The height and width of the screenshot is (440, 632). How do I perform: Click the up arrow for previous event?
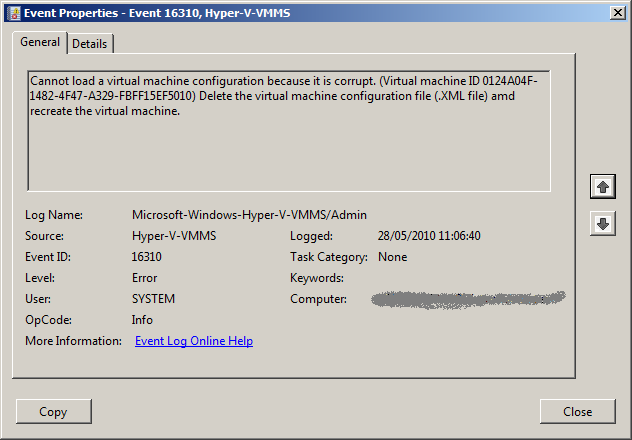(x=603, y=186)
